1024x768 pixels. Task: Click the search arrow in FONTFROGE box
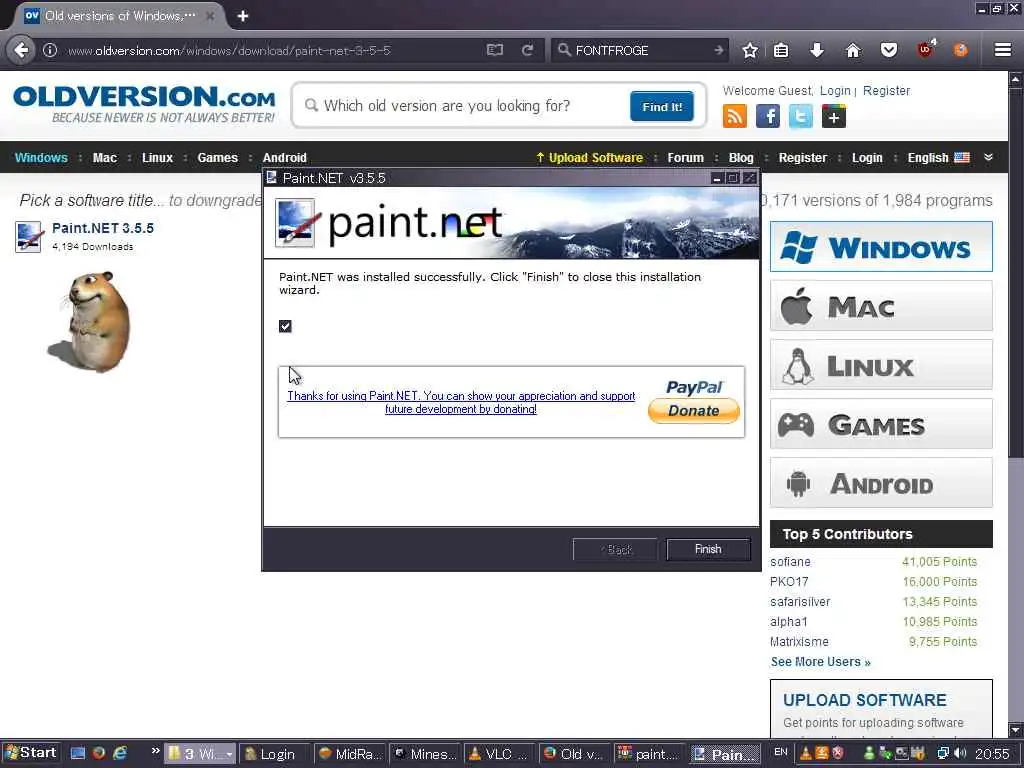click(x=718, y=50)
